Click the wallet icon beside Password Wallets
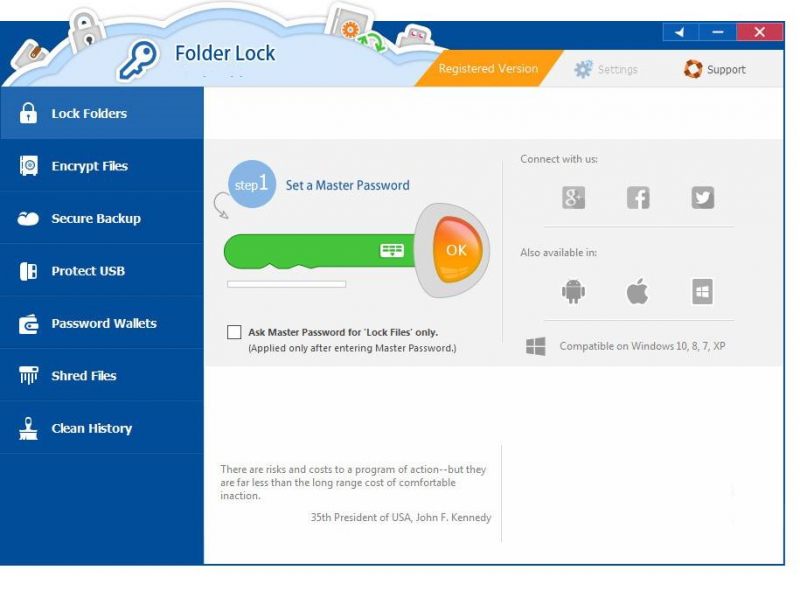Viewport: 800px width, 598px height. [x=29, y=323]
